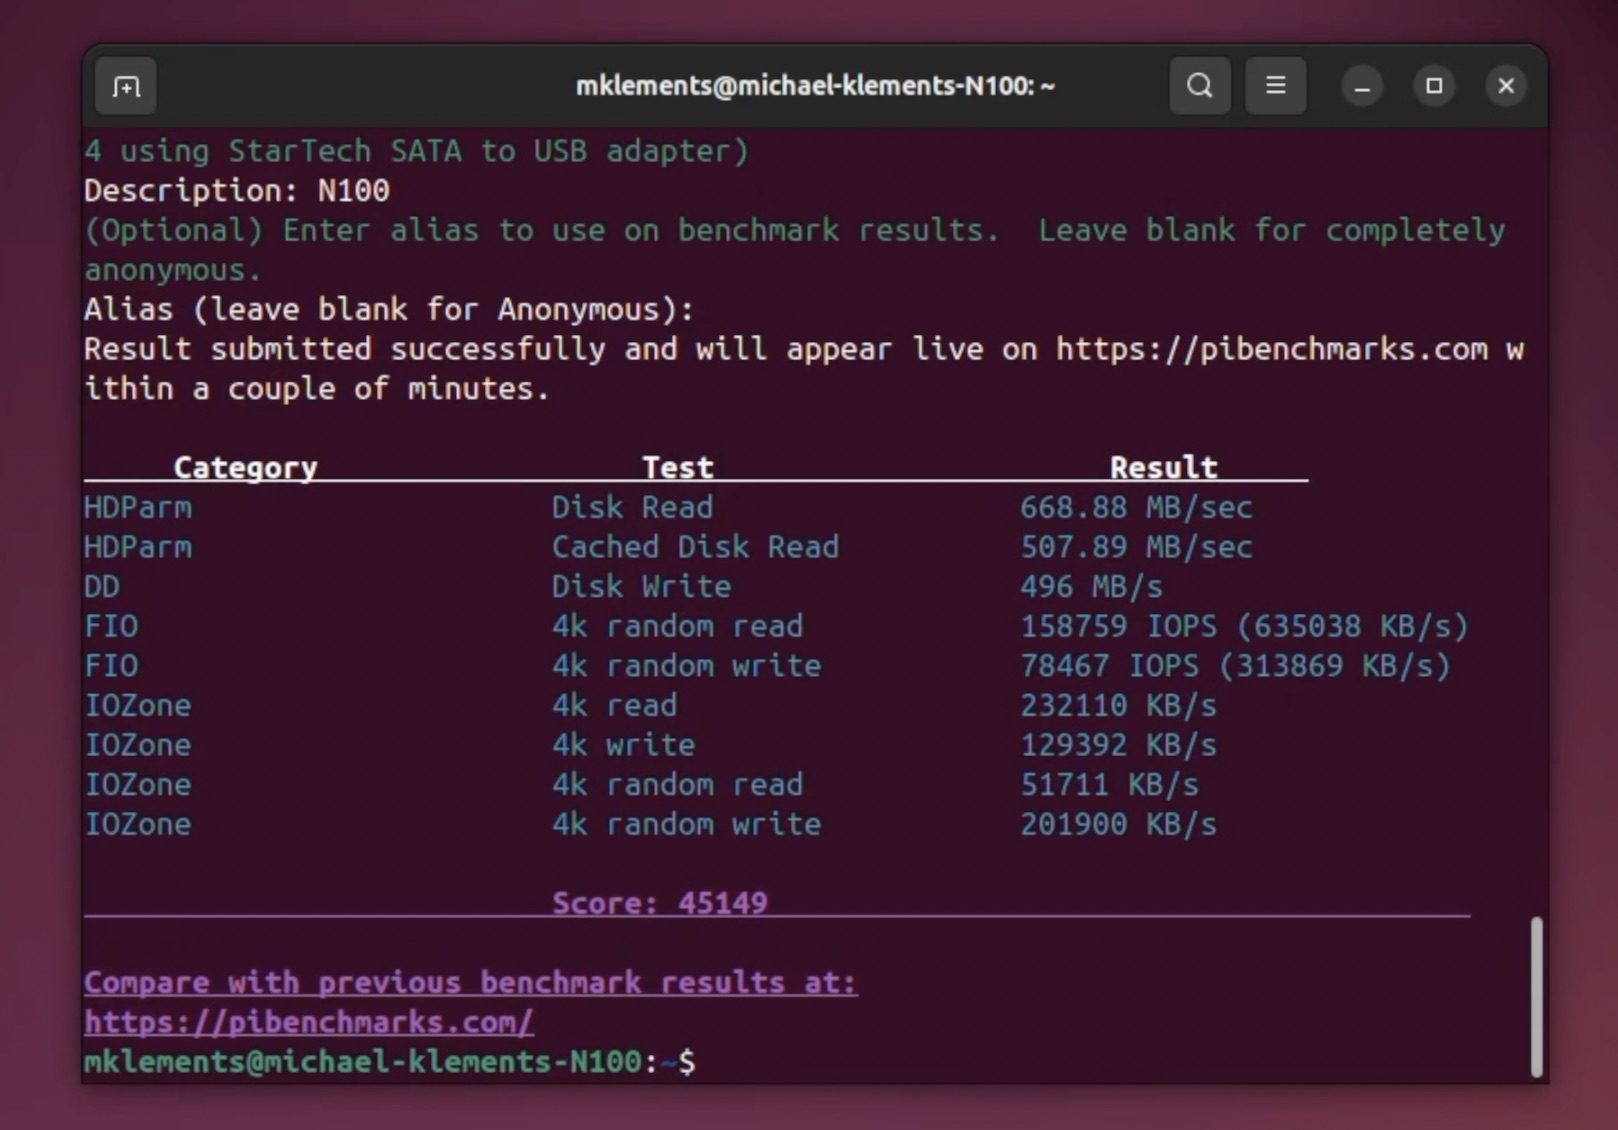
Task: Click the mklements@michael-klements-N100 window title
Action: [815, 86]
